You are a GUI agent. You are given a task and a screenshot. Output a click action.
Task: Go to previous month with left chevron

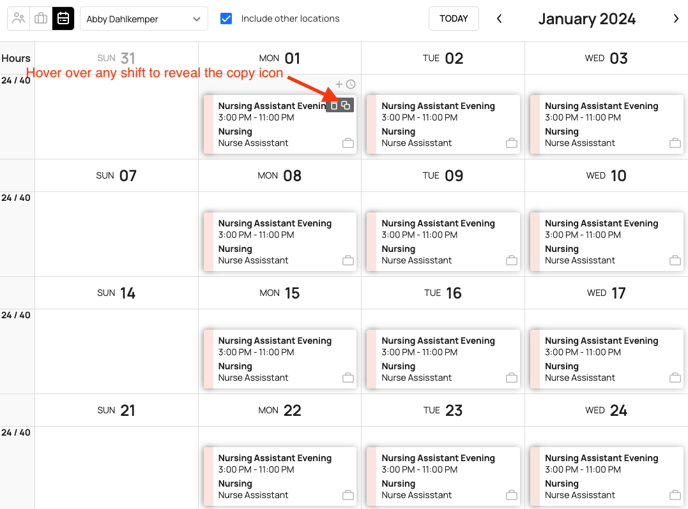tap(499, 18)
